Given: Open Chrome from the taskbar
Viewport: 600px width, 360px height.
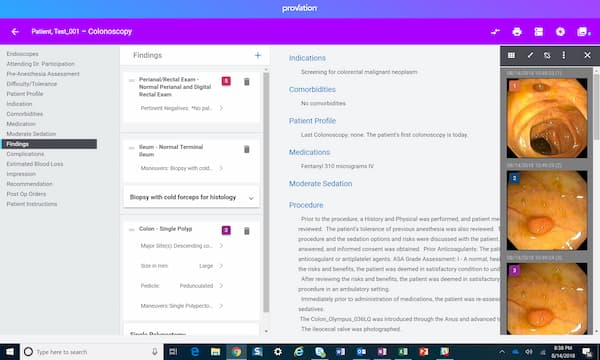Looking at the screenshot, I should (236, 352).
